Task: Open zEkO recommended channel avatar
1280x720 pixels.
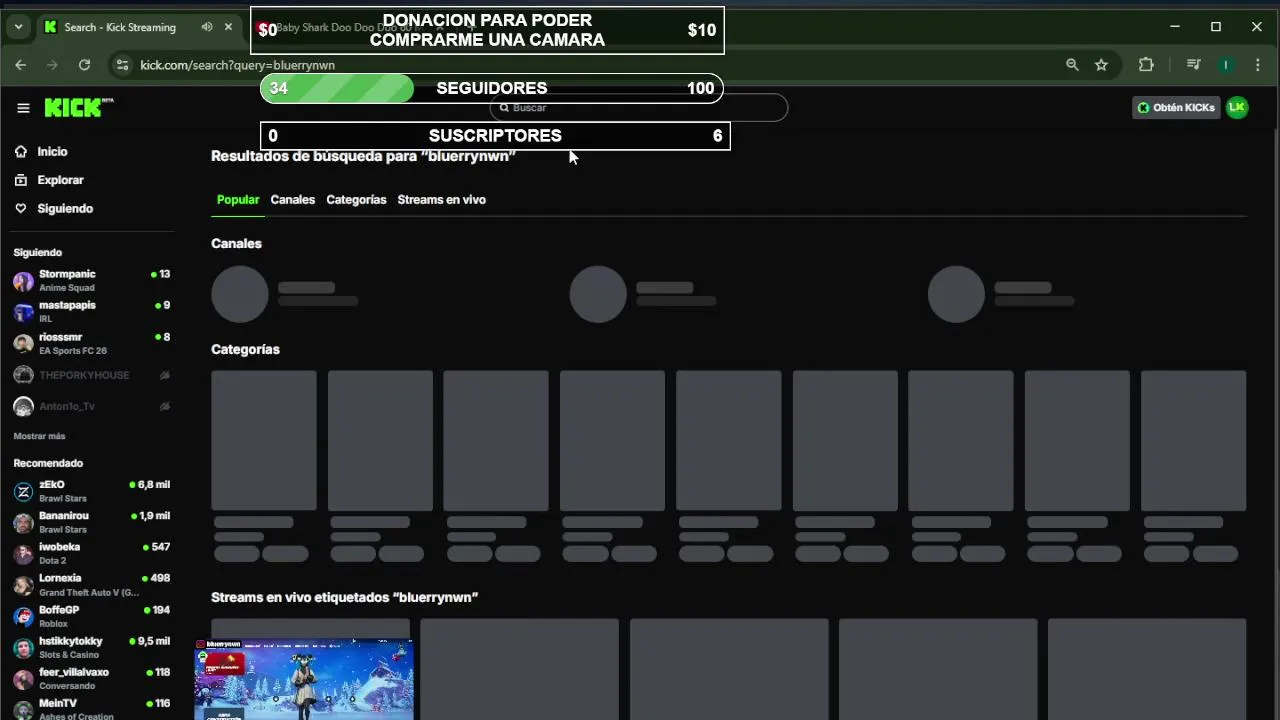Action: 23,491
